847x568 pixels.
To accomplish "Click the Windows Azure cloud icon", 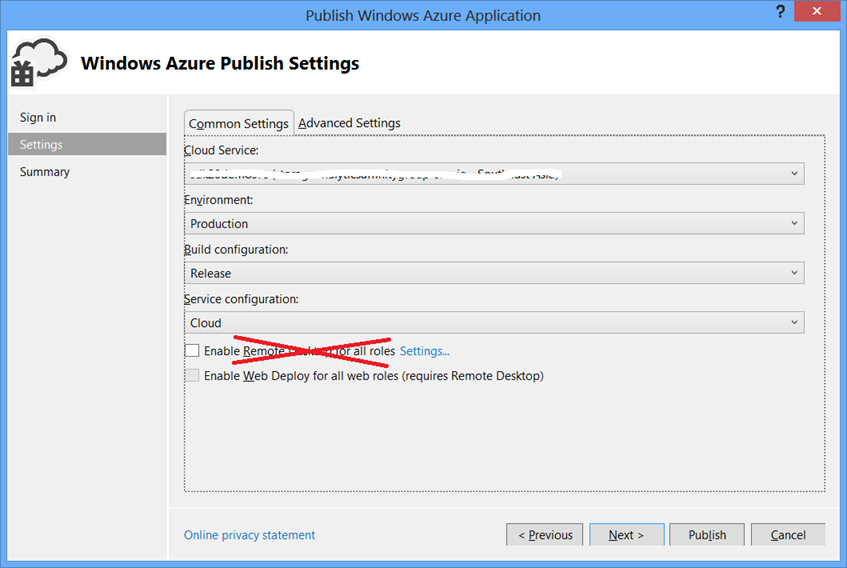I will [38, 63].
